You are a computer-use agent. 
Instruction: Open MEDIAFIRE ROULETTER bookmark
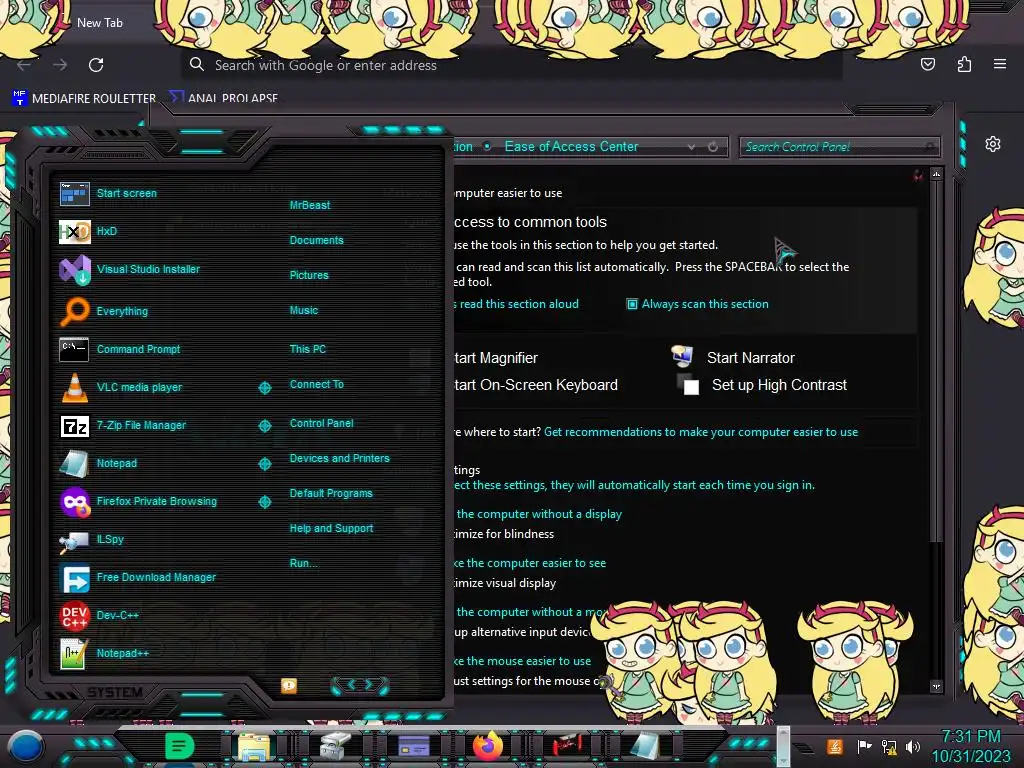[x=84, y=98]
